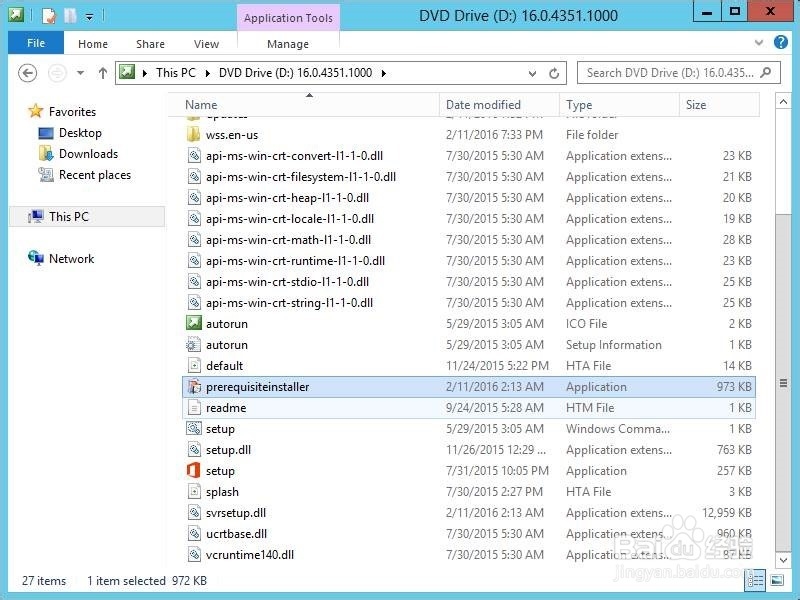Click the window system icon in title bar
The height and width of the screenshot is (600, 800).
pos(16,15)
